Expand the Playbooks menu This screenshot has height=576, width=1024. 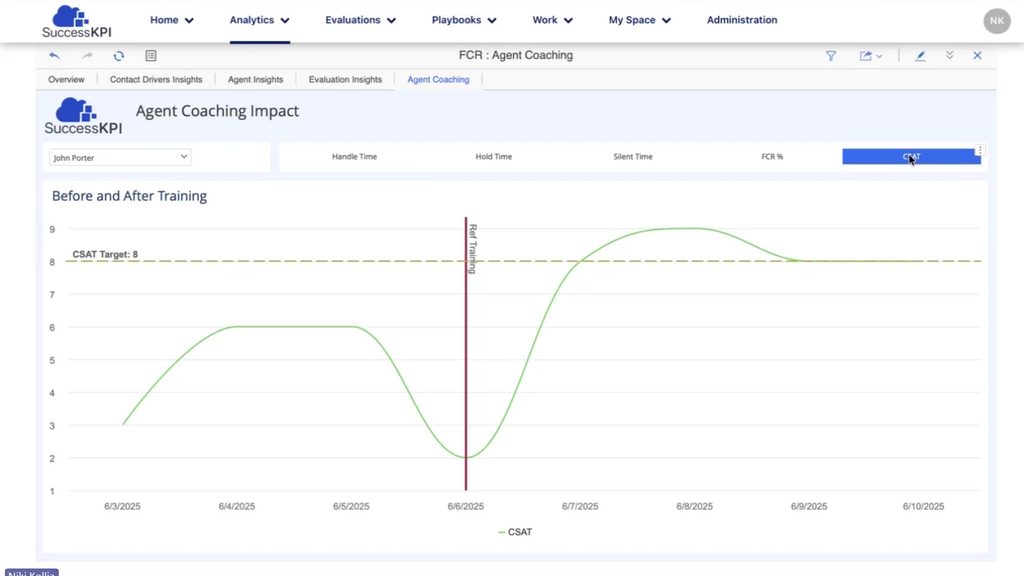[x=464, y=20]
